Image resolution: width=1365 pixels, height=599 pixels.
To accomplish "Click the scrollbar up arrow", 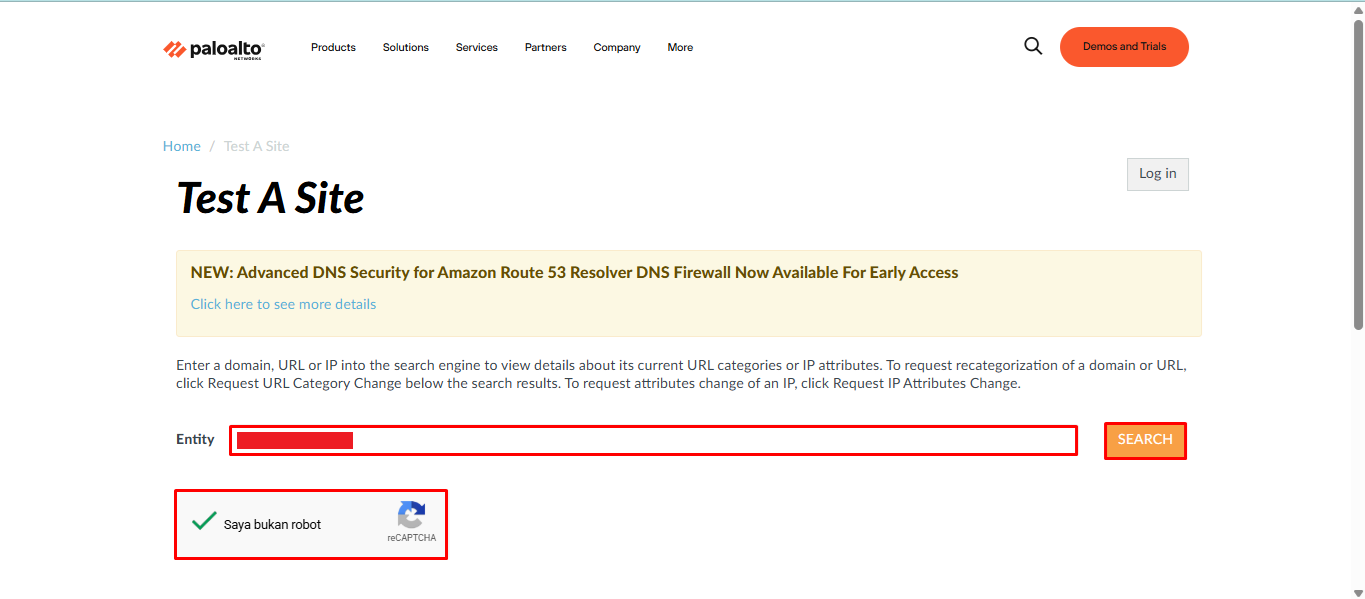I will tap(1358, 9).
